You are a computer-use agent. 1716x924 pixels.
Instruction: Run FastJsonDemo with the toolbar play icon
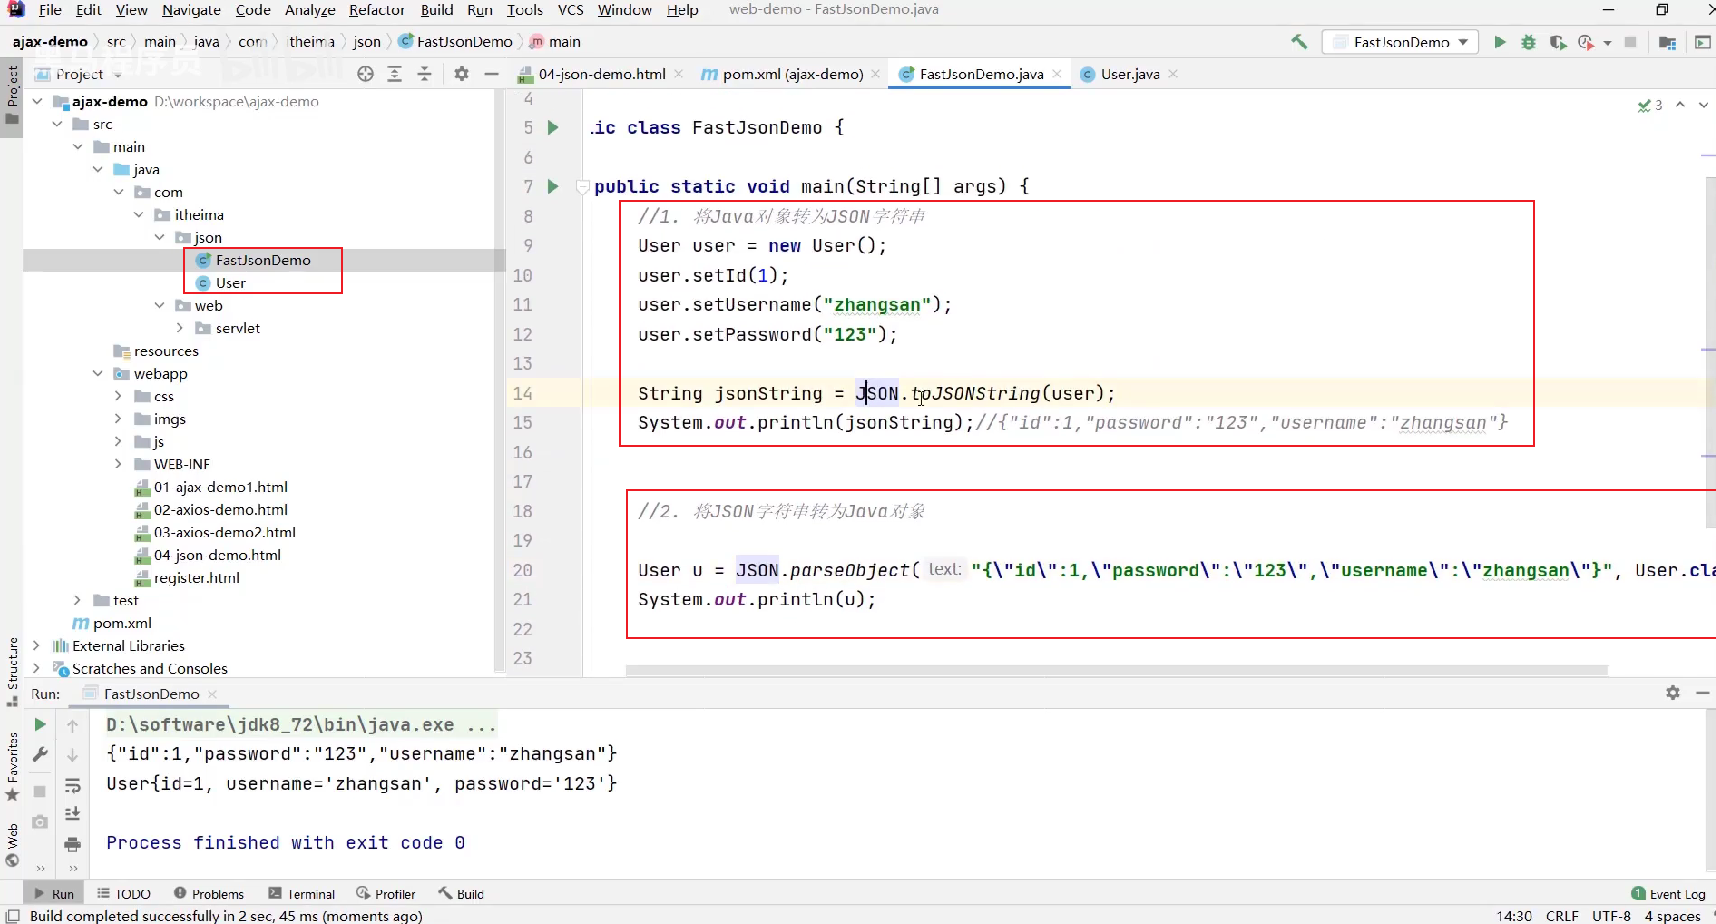click(x=1499, y=42)
